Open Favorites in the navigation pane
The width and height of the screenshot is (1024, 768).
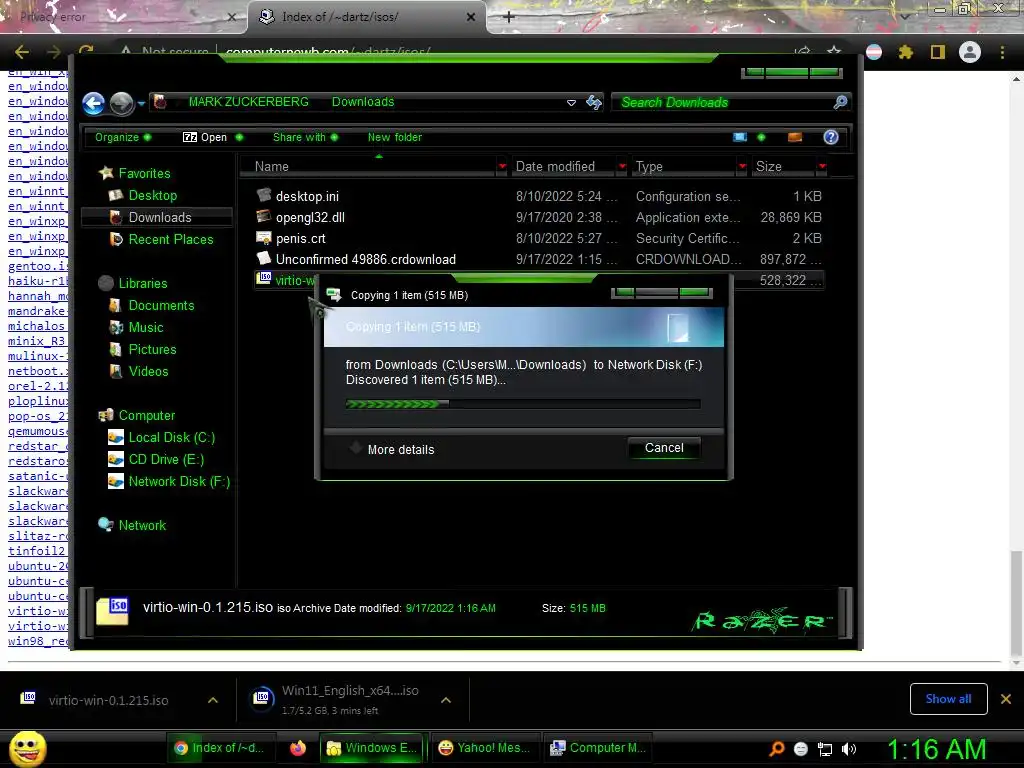click(x=144, y=173)
